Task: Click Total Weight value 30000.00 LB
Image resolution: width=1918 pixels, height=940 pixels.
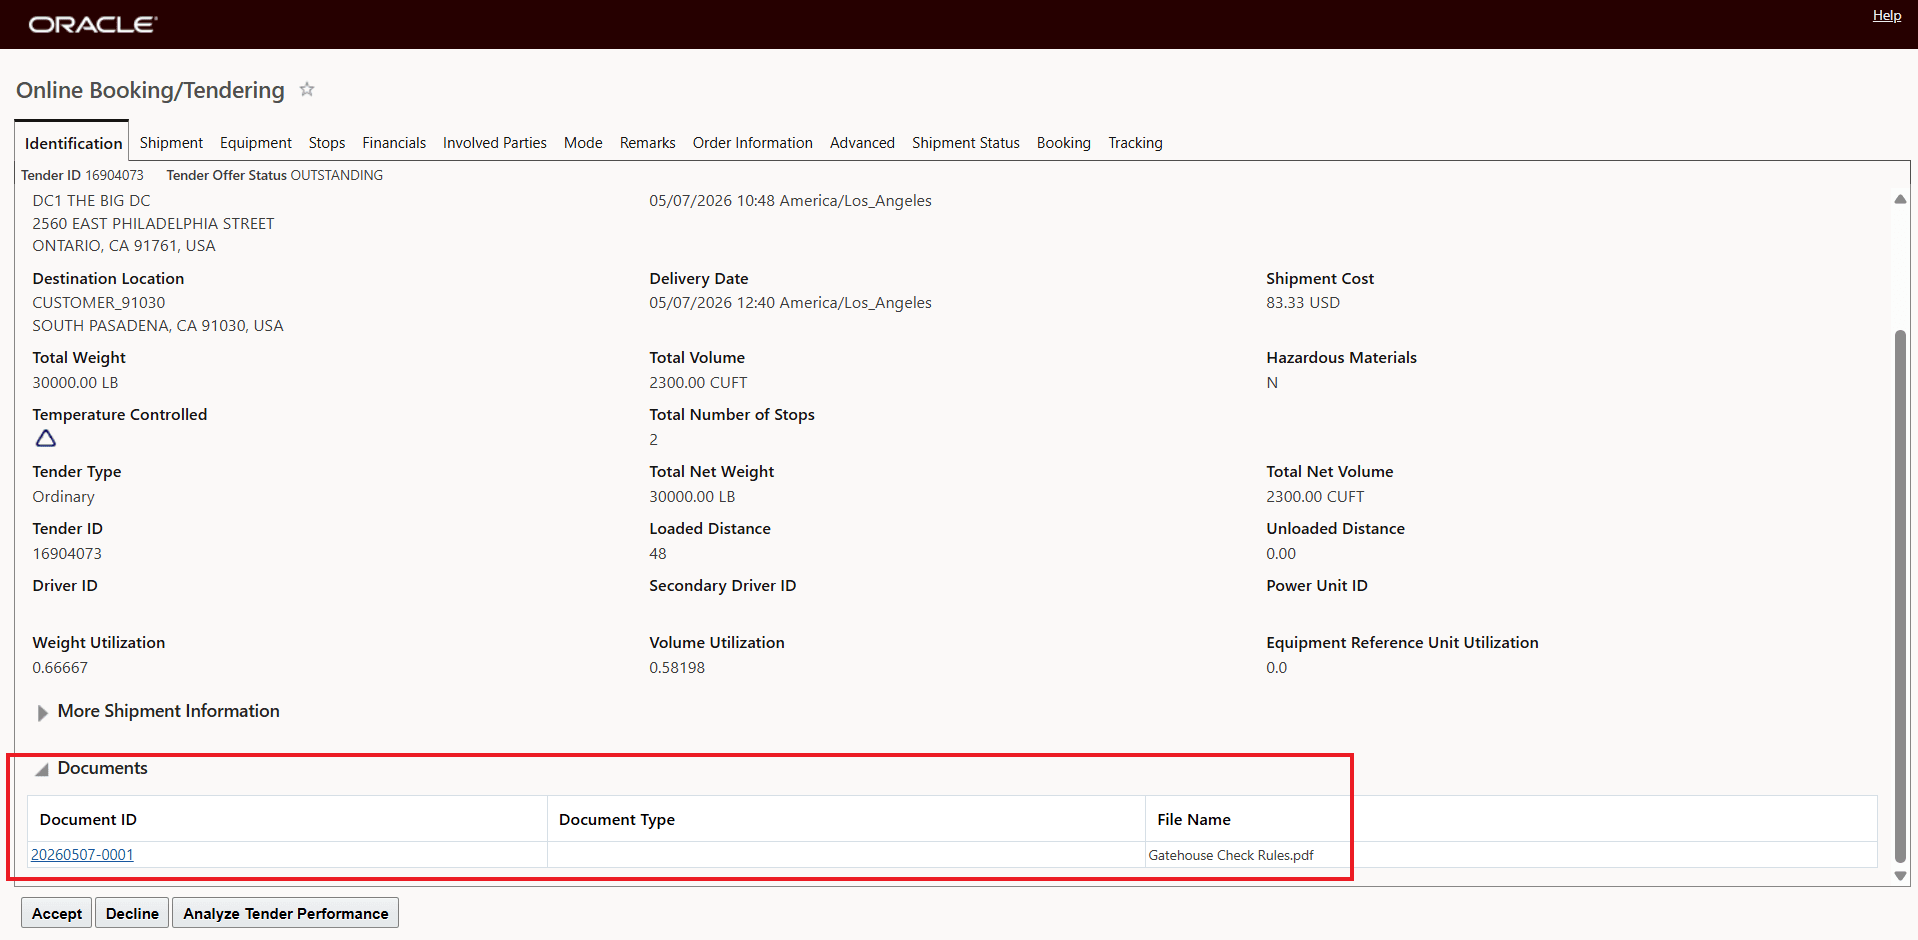Action: 75,383
